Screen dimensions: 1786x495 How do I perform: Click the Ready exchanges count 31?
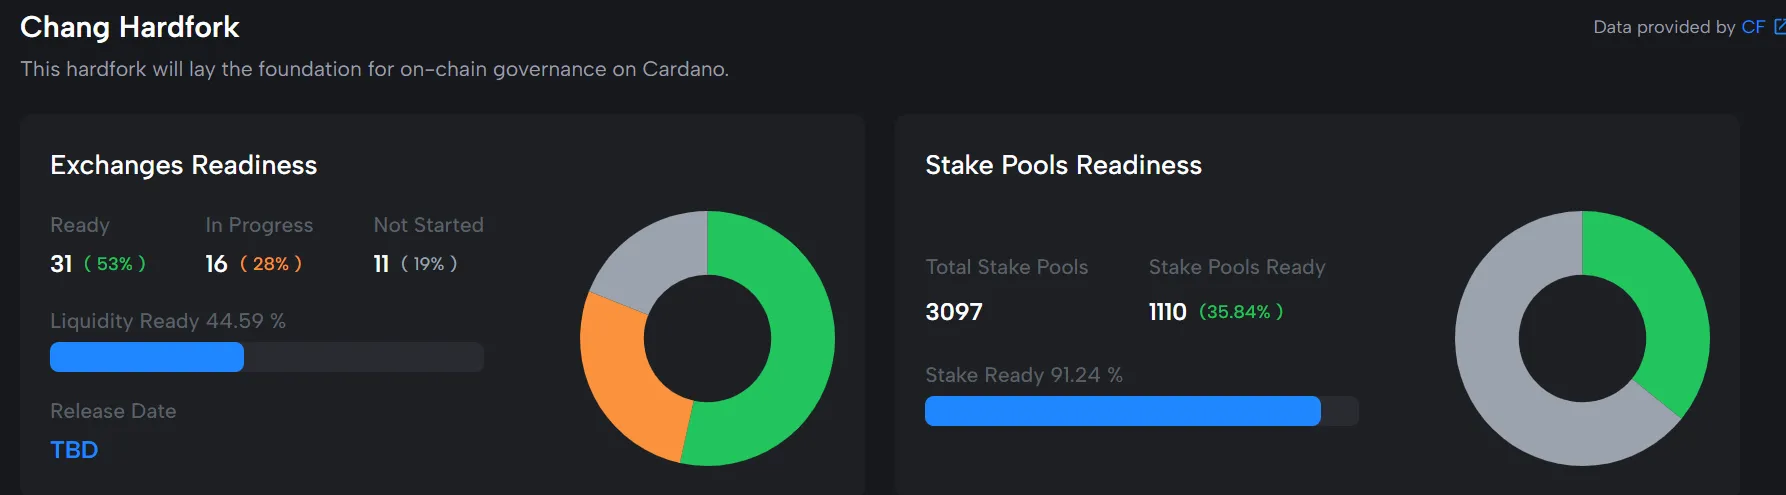pos(61,264)
